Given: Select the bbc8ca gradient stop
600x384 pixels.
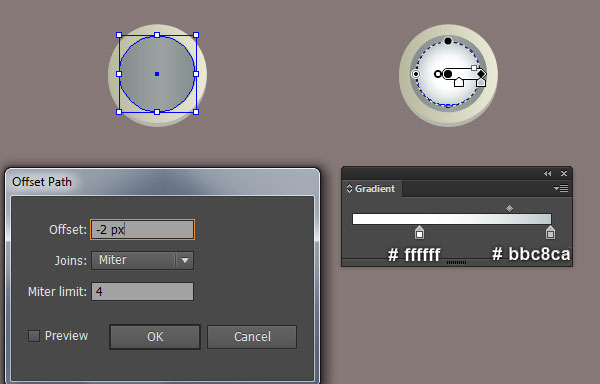Looking at the screenshot, I should pyautogui.click(x=550, y=232).
